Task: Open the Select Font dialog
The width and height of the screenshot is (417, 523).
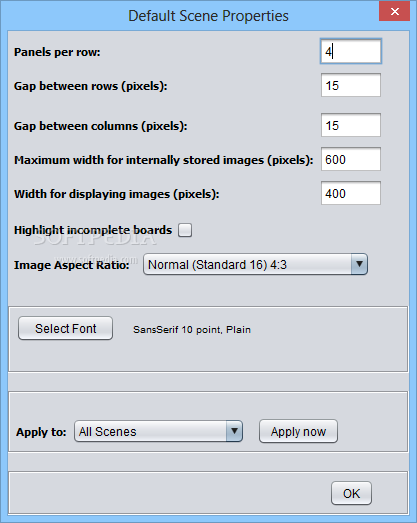Action: [65, 329]
